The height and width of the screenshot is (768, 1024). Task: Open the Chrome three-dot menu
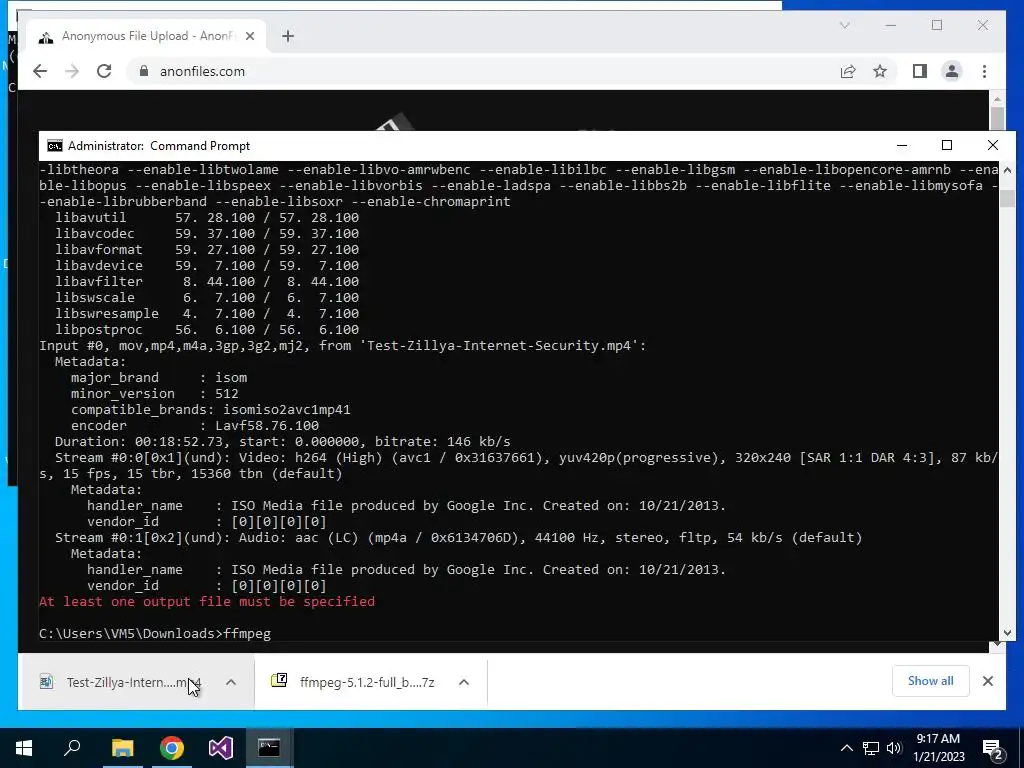point(984,71)
